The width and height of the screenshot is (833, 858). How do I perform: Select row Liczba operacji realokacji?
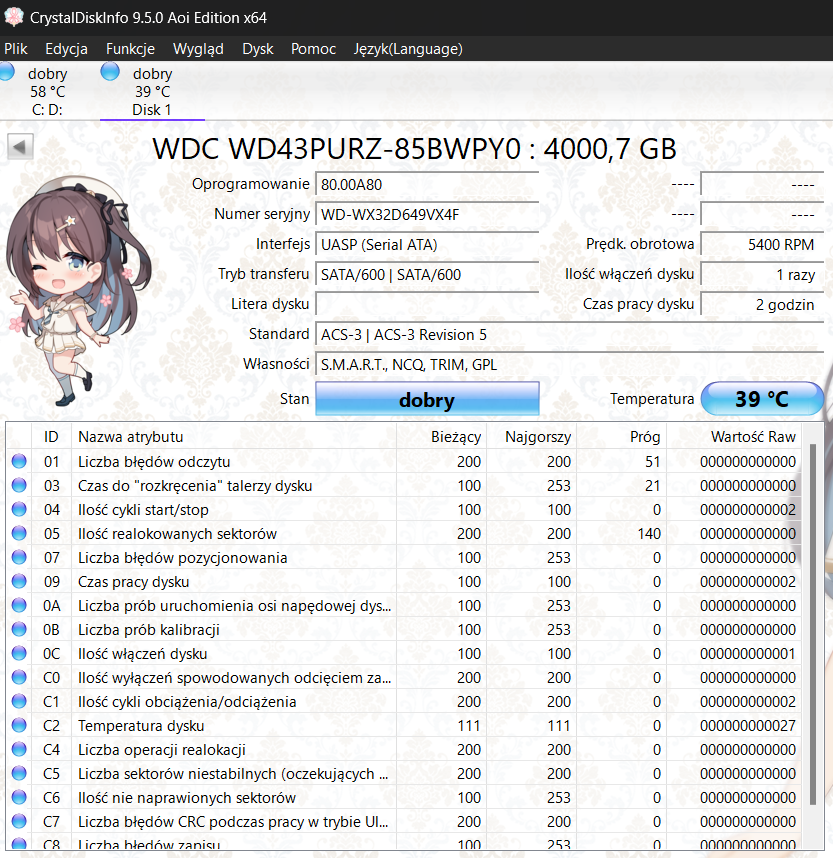(404, 749)
